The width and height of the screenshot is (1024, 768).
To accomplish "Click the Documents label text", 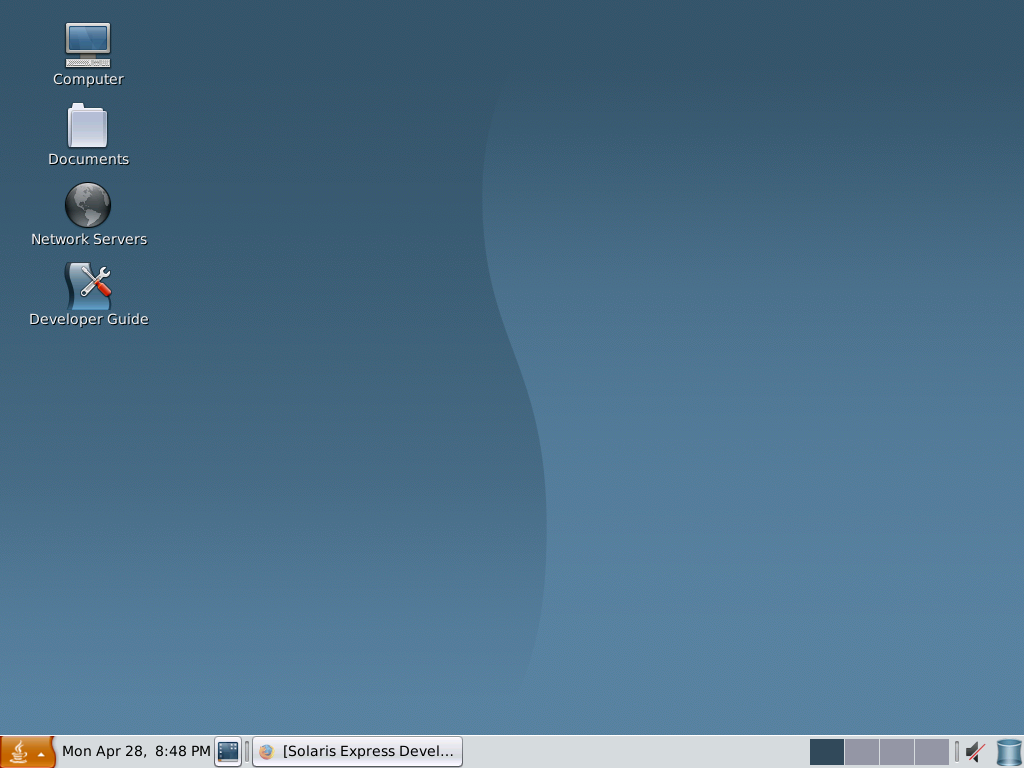I will 88,159.
